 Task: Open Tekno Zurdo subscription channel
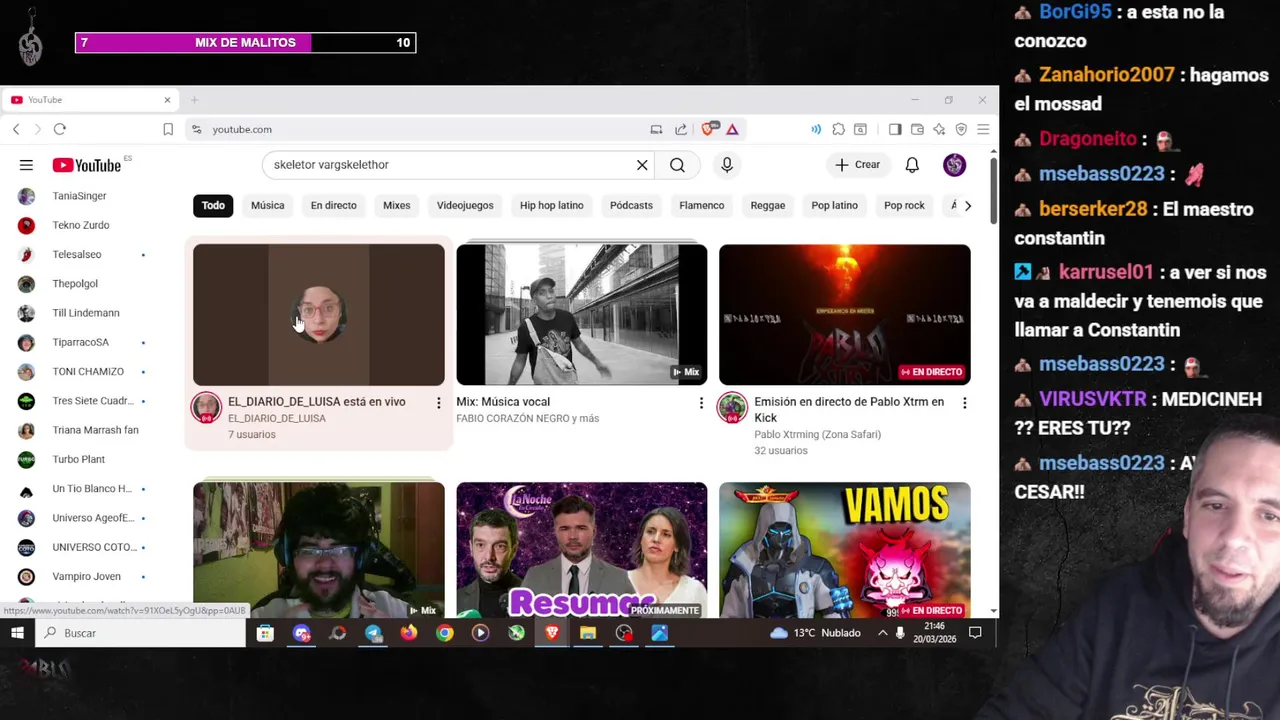tap(80, 225)
